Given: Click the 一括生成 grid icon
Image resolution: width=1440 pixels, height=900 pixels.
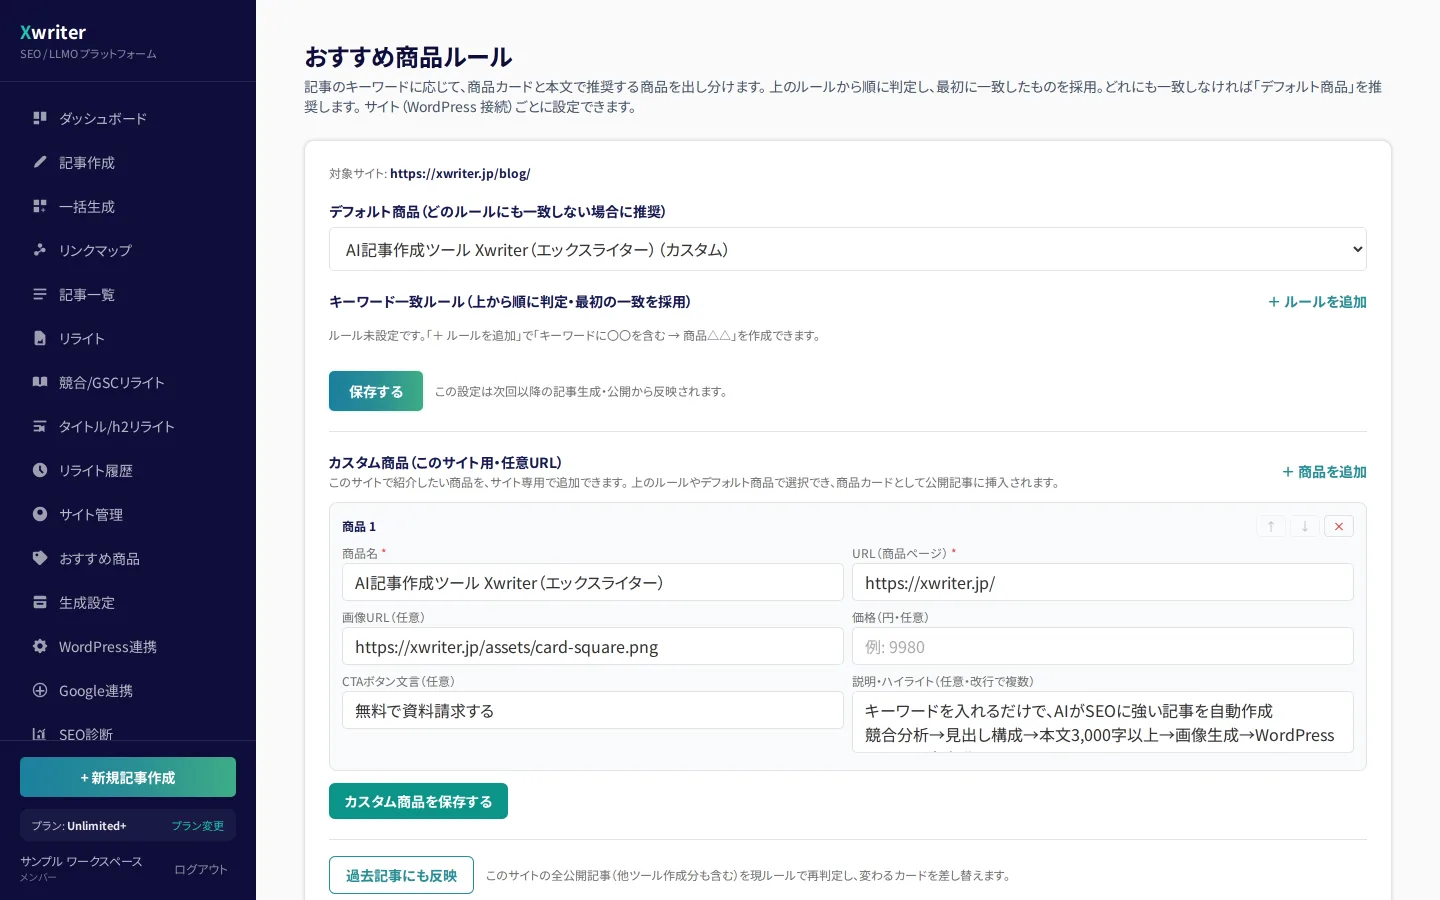Looking at the screenshot, I should tap(40, 206).
